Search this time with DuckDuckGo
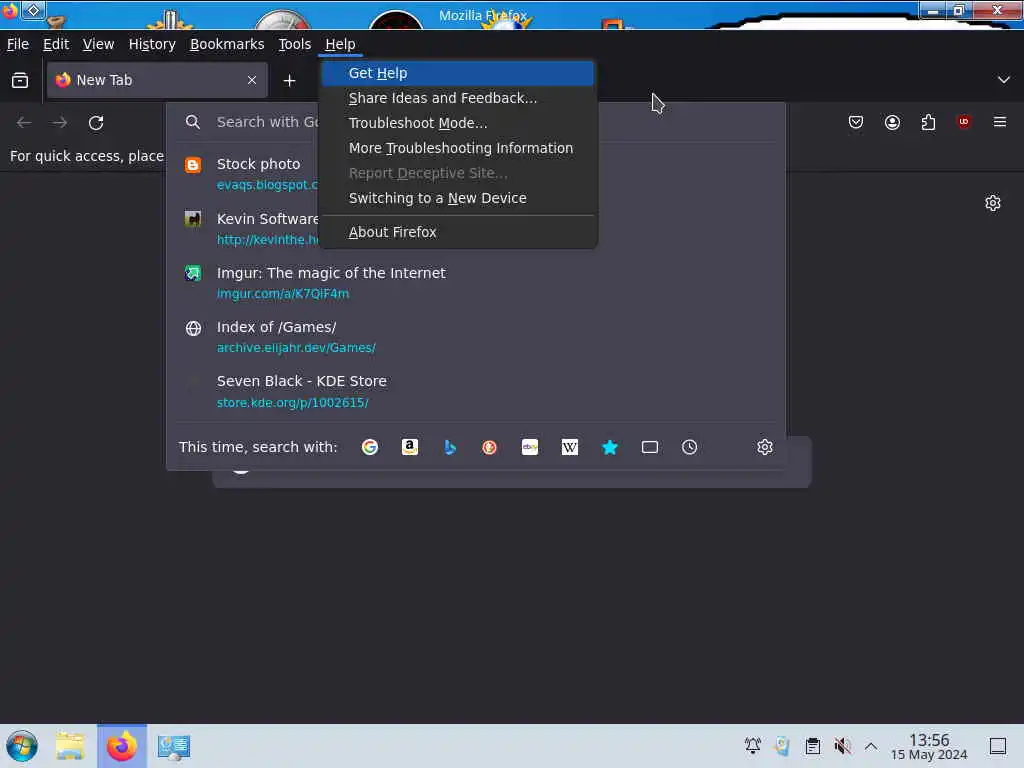Screen dimensions: 1024x768 [x=489, y=447]
